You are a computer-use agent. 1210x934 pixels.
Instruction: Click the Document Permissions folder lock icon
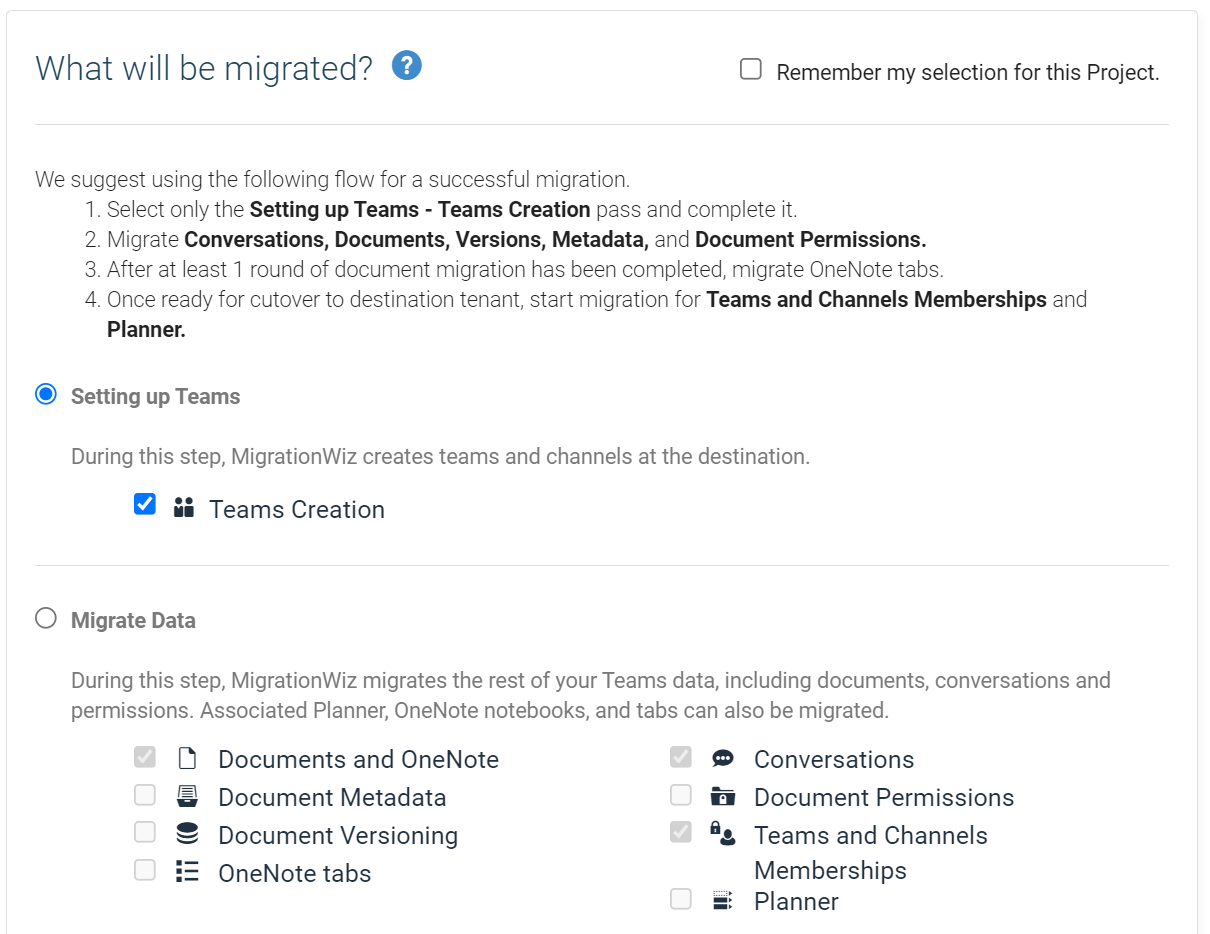point(723,796)
